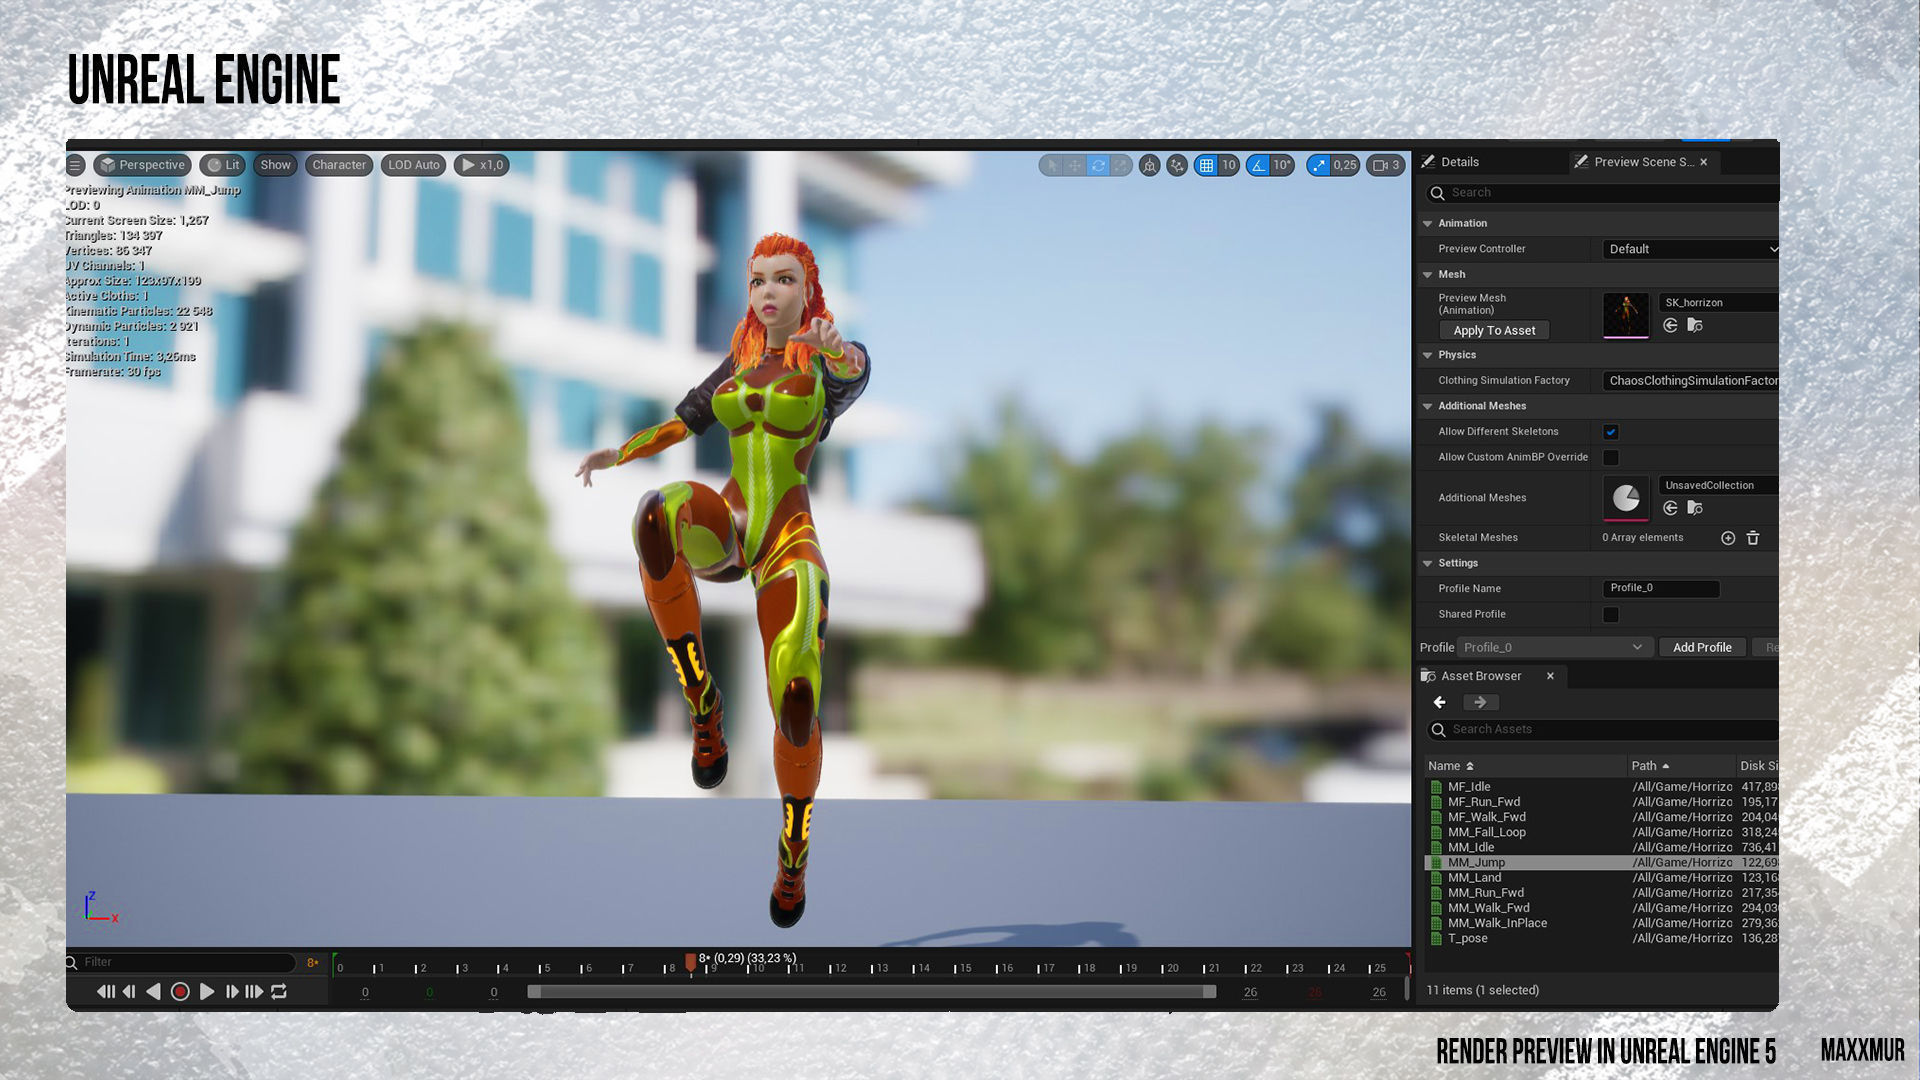
Task: Toggle scale snapping icon
Action: 1319,165
